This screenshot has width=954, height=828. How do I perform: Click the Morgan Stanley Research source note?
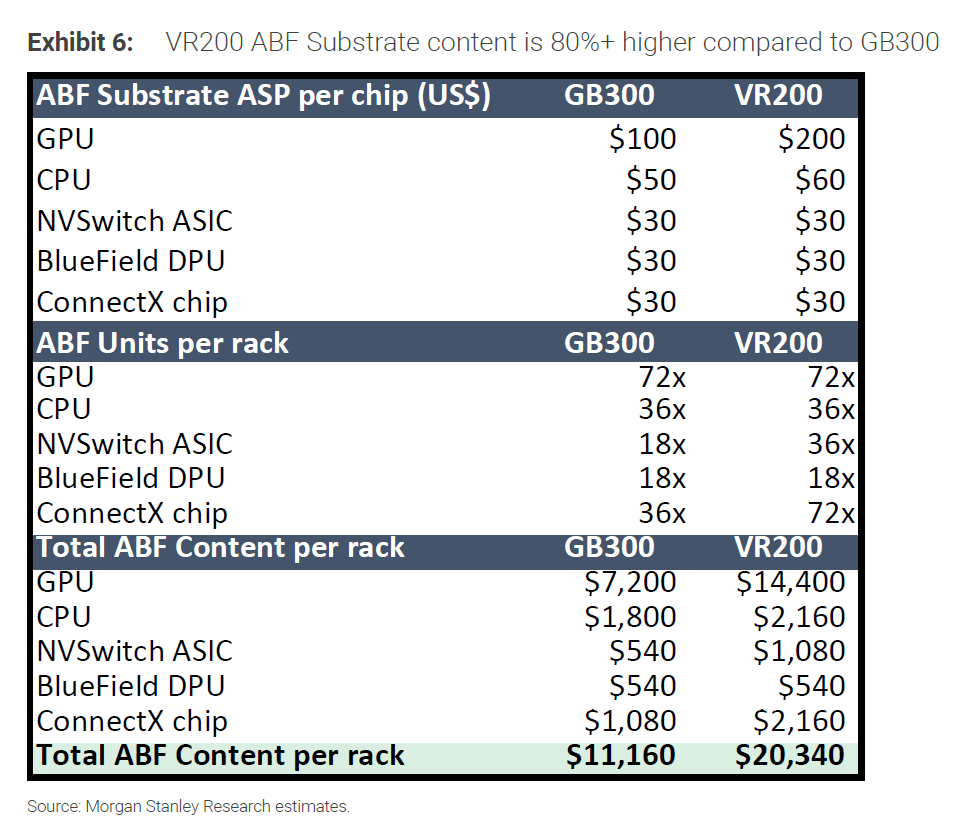189,807
